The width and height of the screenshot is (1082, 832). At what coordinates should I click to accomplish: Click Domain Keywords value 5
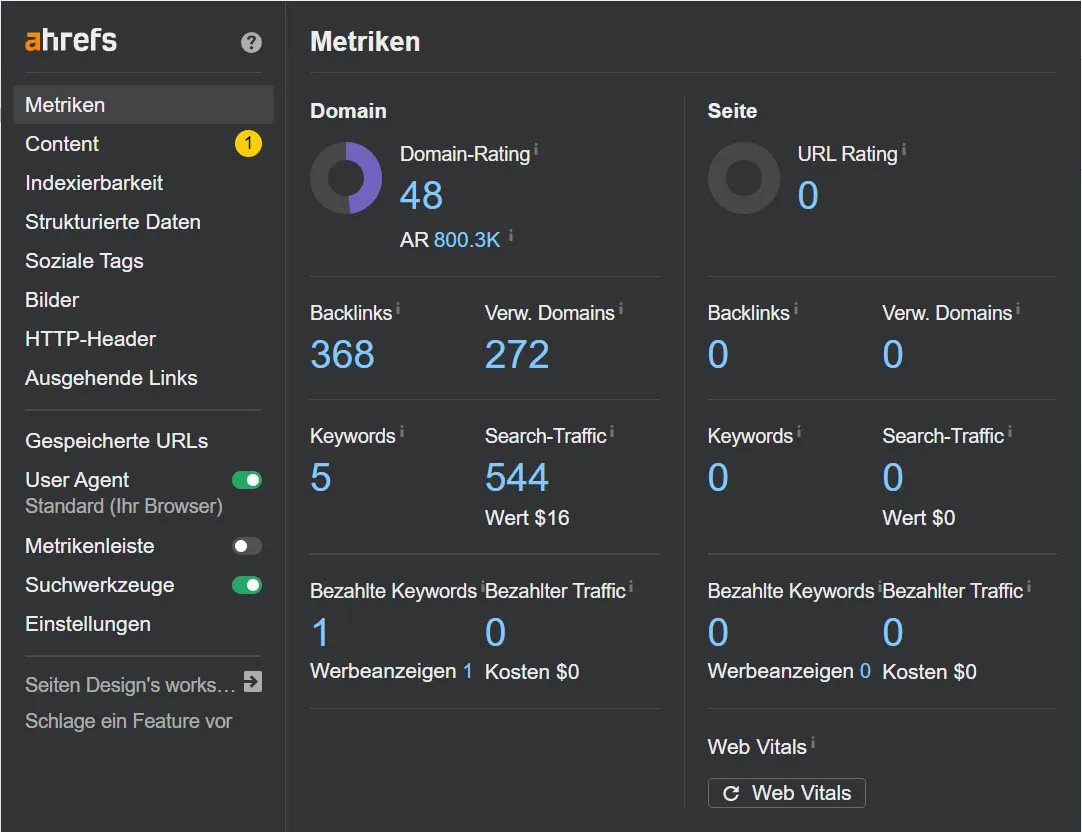pyautogui.click(x=321, y=477)
